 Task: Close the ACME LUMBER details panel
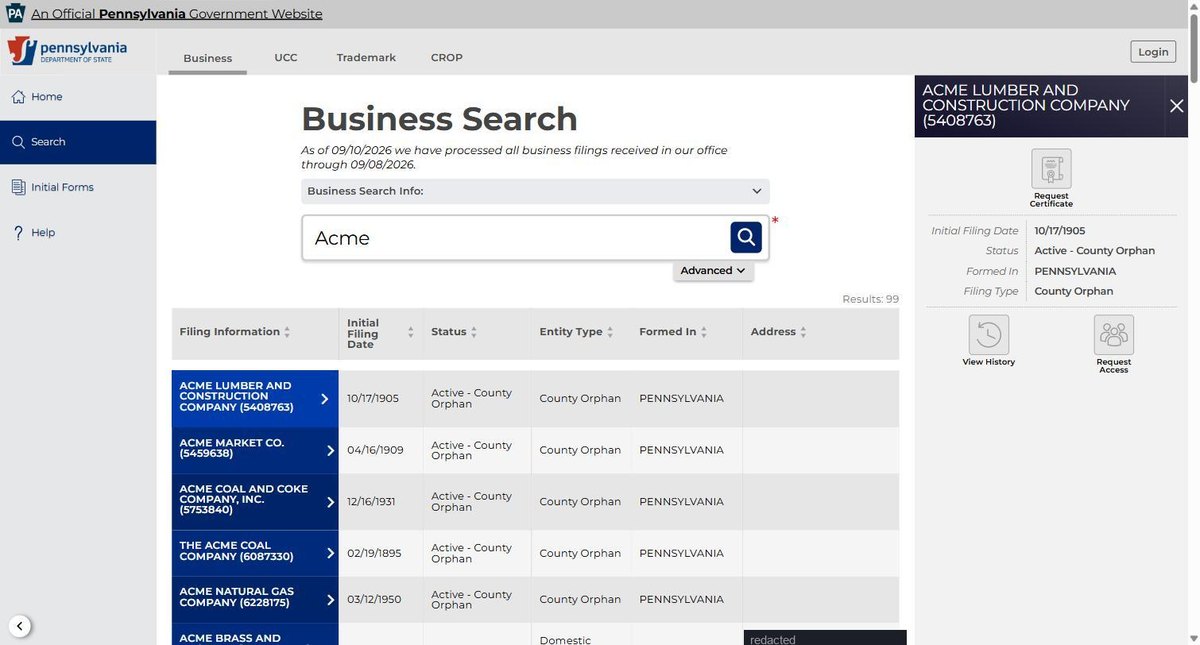[1176, 105]
